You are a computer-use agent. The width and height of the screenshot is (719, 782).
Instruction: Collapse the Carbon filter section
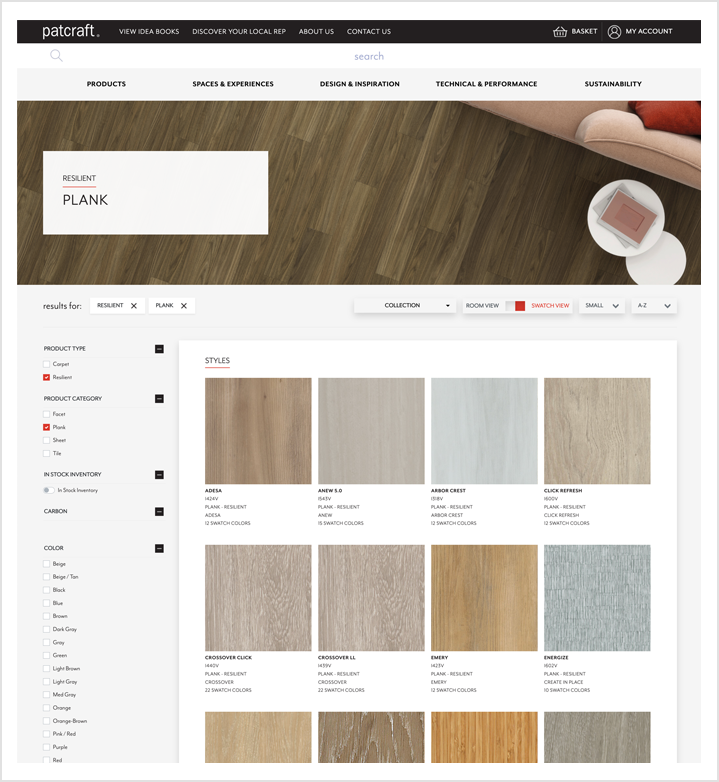159,512
